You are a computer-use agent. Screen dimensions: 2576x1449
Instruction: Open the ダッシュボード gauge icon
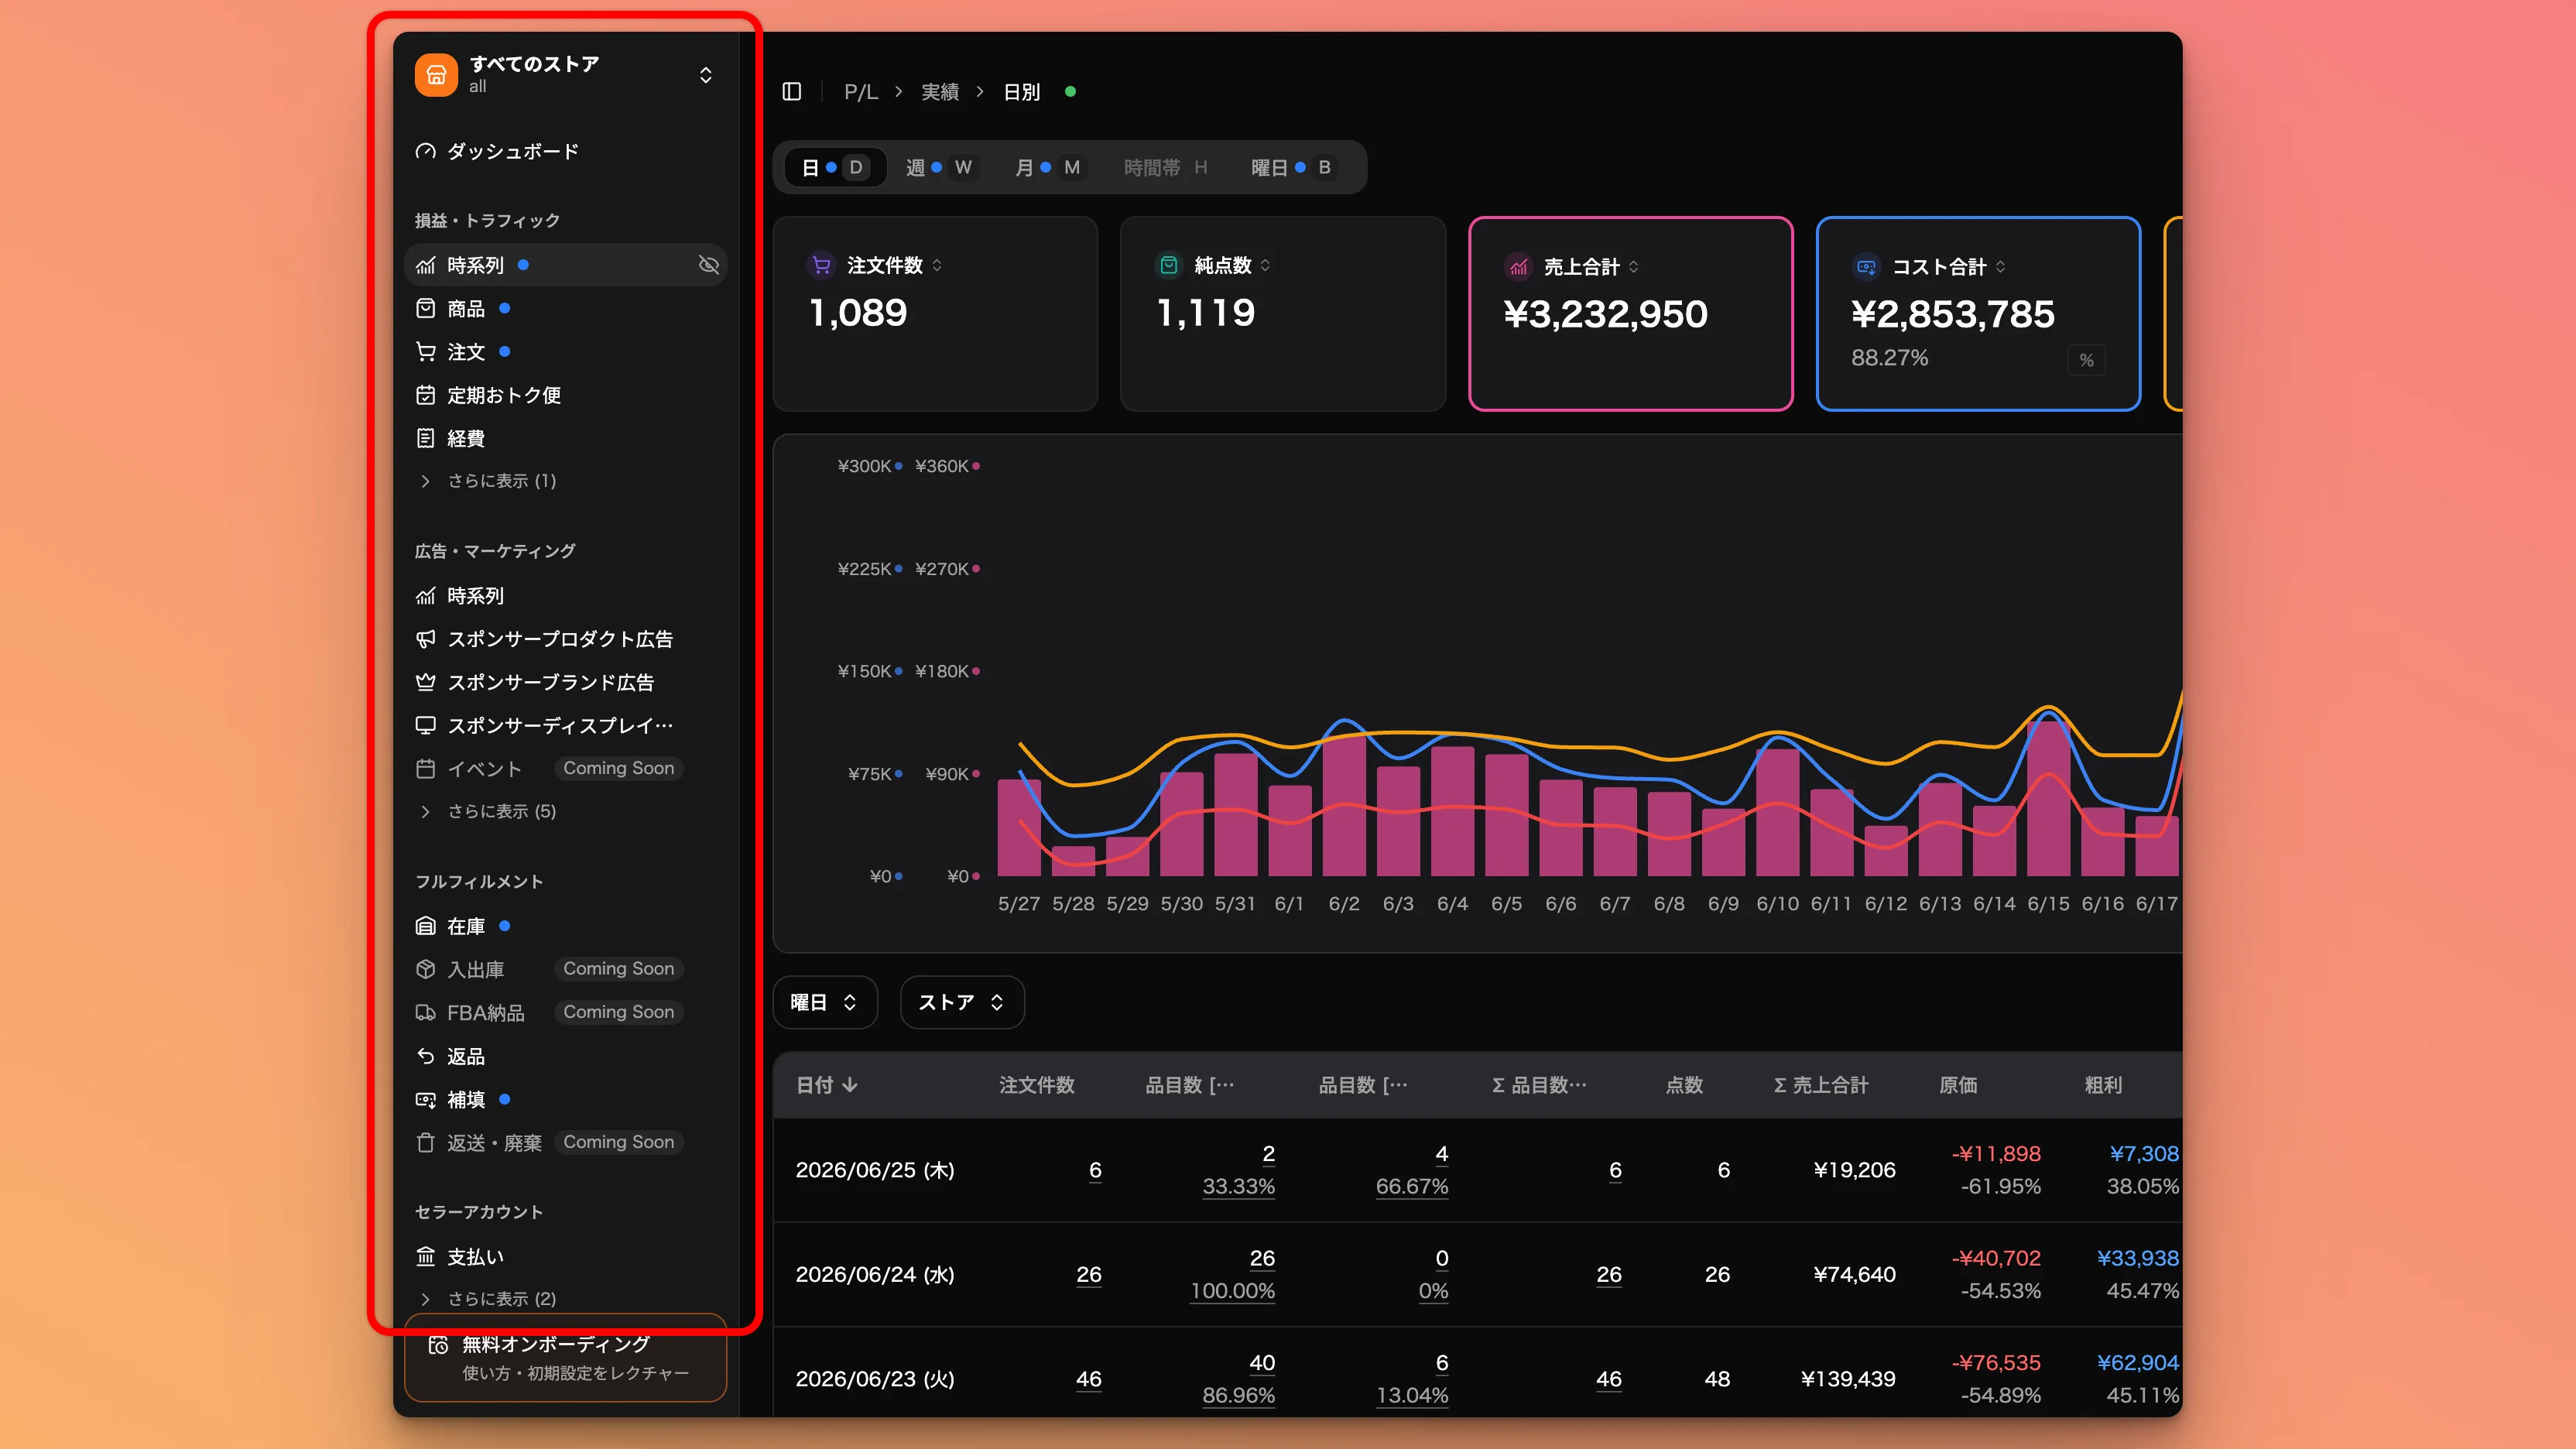[426, 151]
